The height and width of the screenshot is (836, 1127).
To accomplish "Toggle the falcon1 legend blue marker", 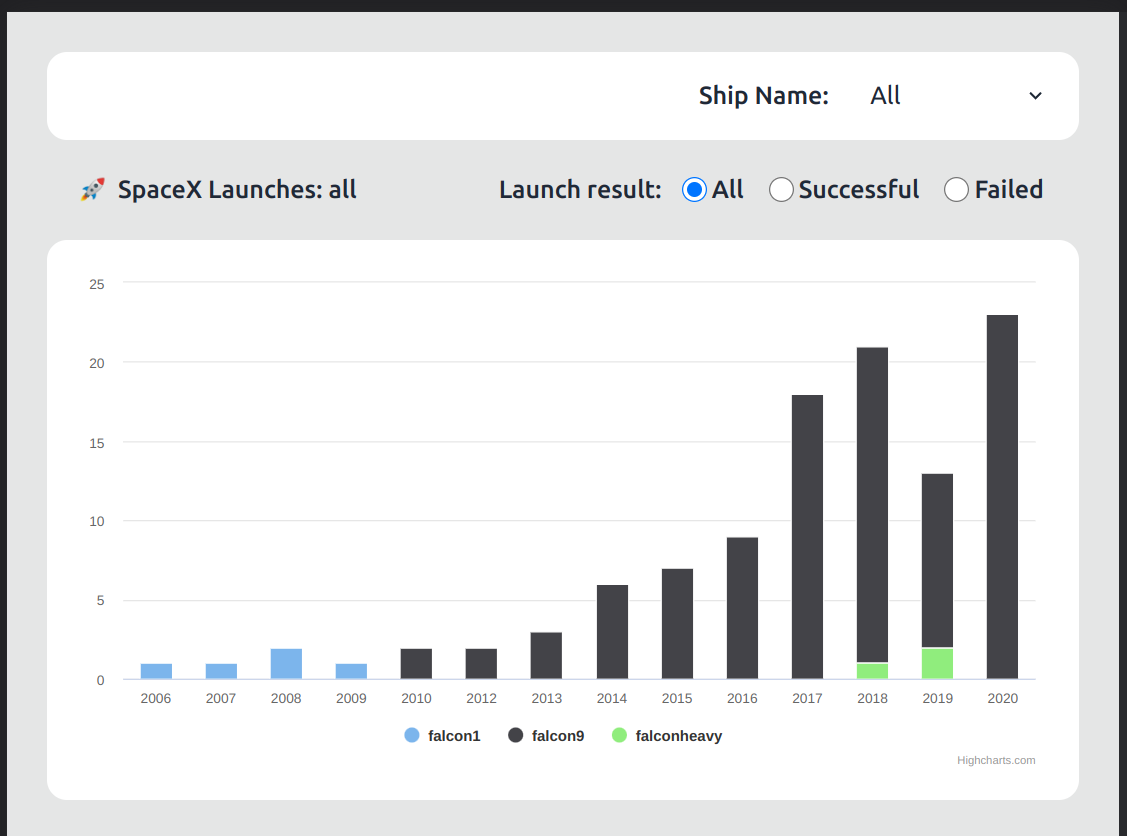I will click(412, 735).
